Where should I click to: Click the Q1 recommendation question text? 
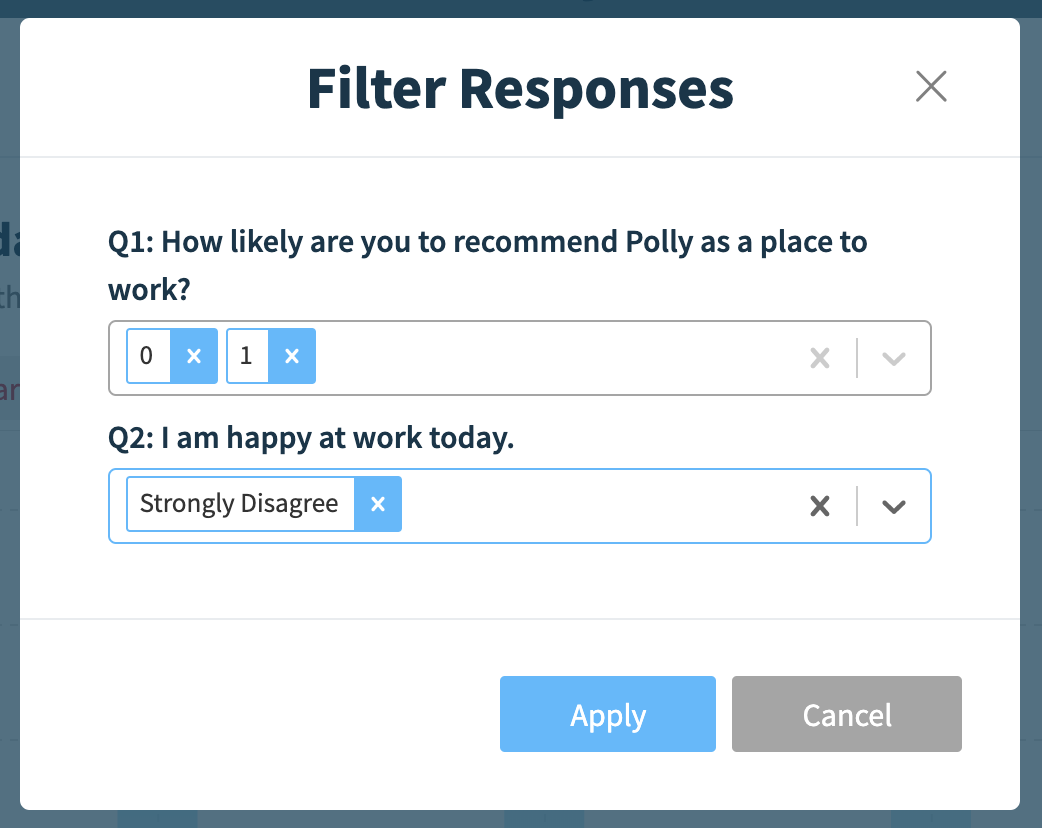point(487,241)
